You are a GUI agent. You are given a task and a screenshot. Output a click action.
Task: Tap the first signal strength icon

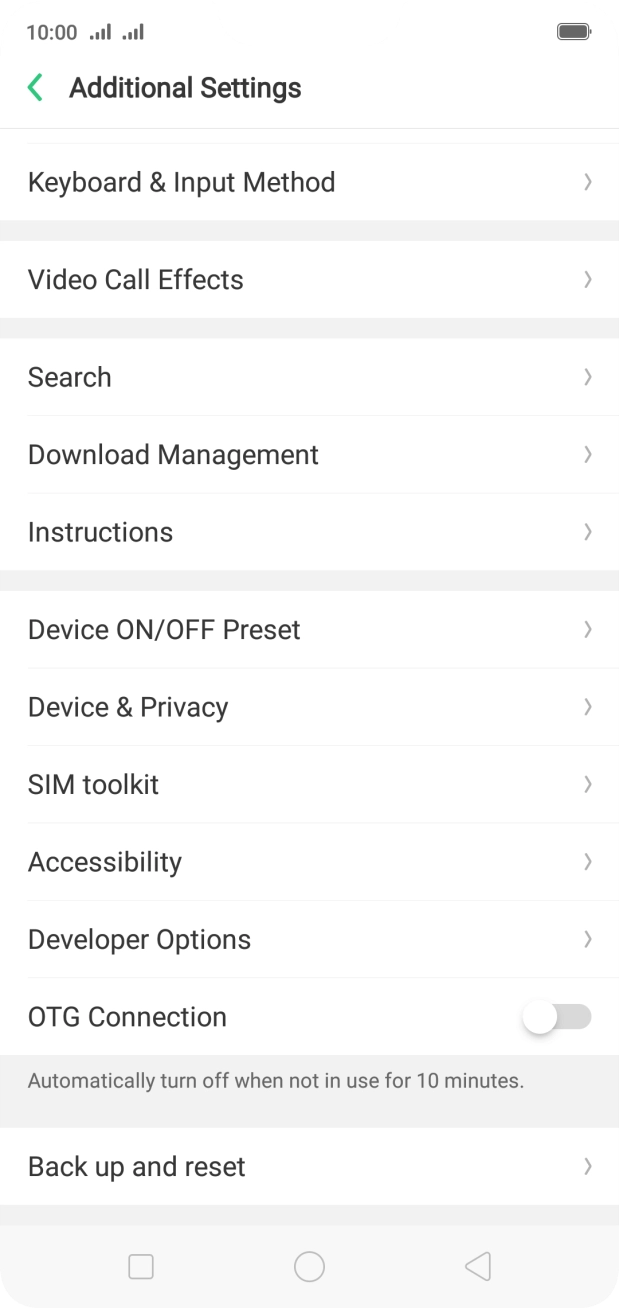[x=100, y=32]
